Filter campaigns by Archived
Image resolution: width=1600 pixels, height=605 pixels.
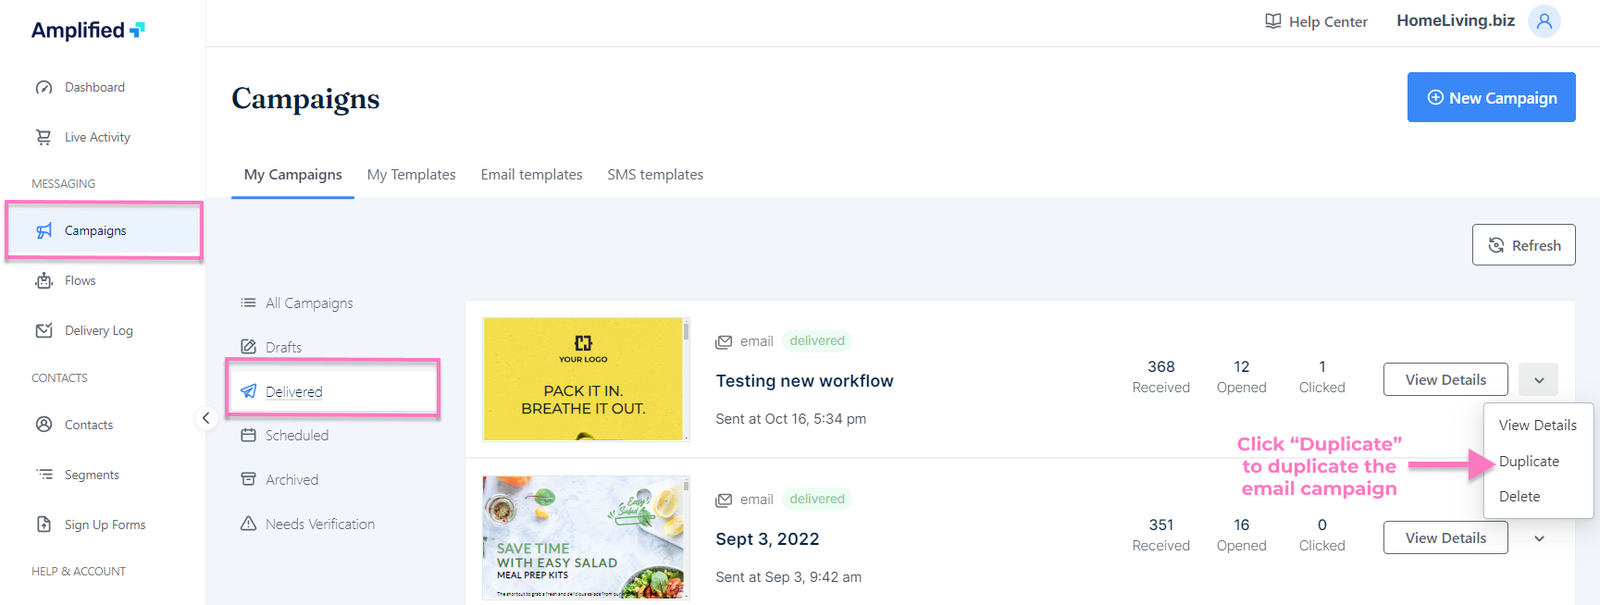[x=291, y=480]
